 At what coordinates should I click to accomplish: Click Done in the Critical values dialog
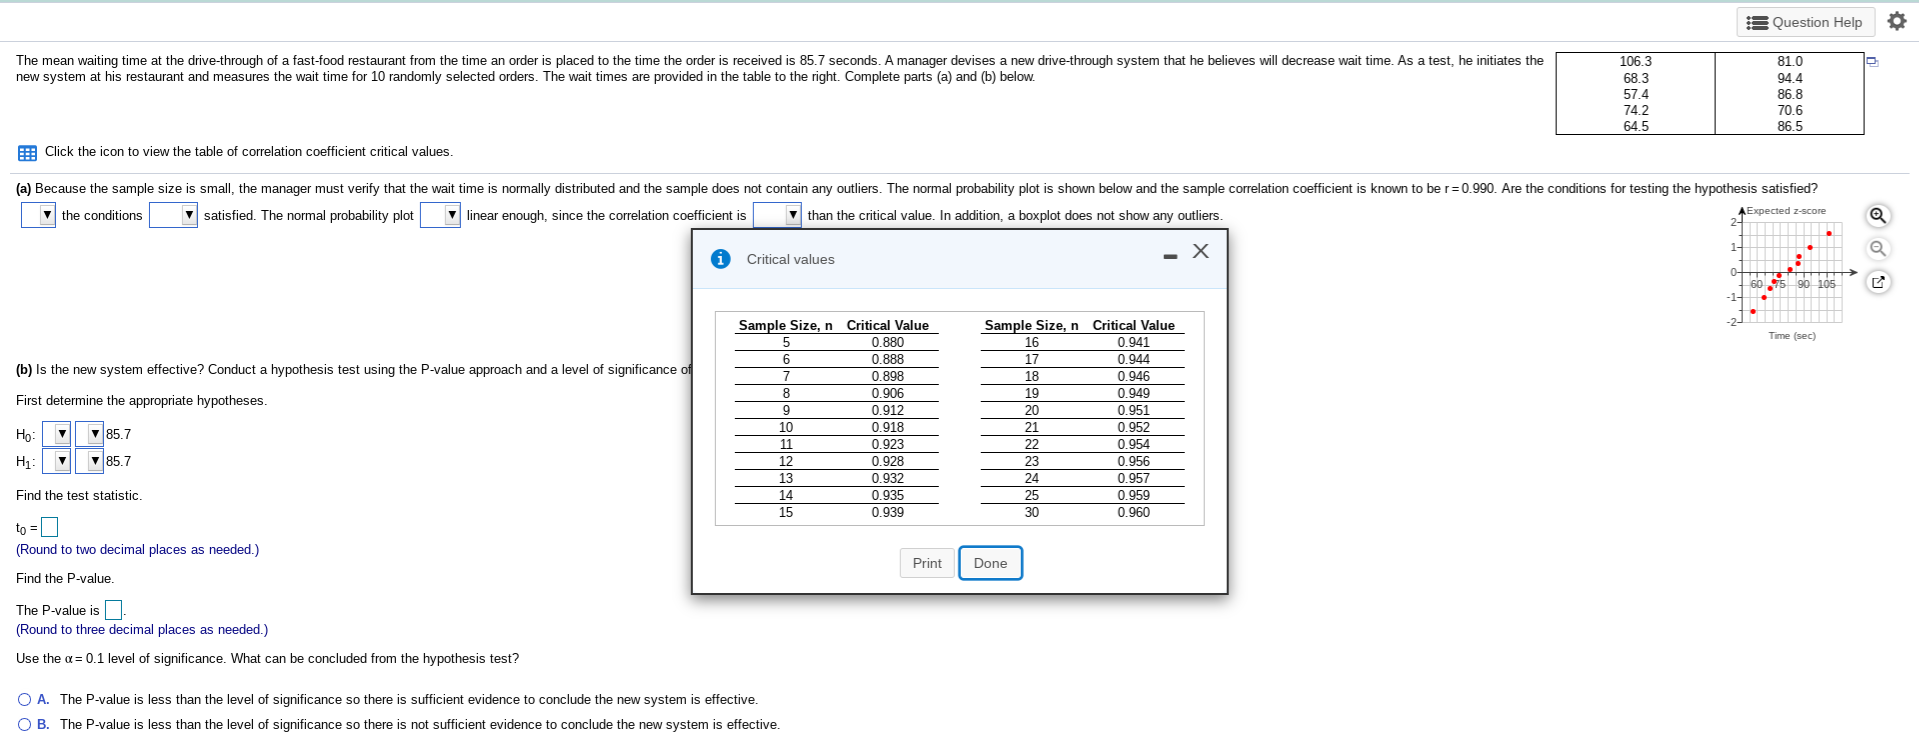click(990, 563)
